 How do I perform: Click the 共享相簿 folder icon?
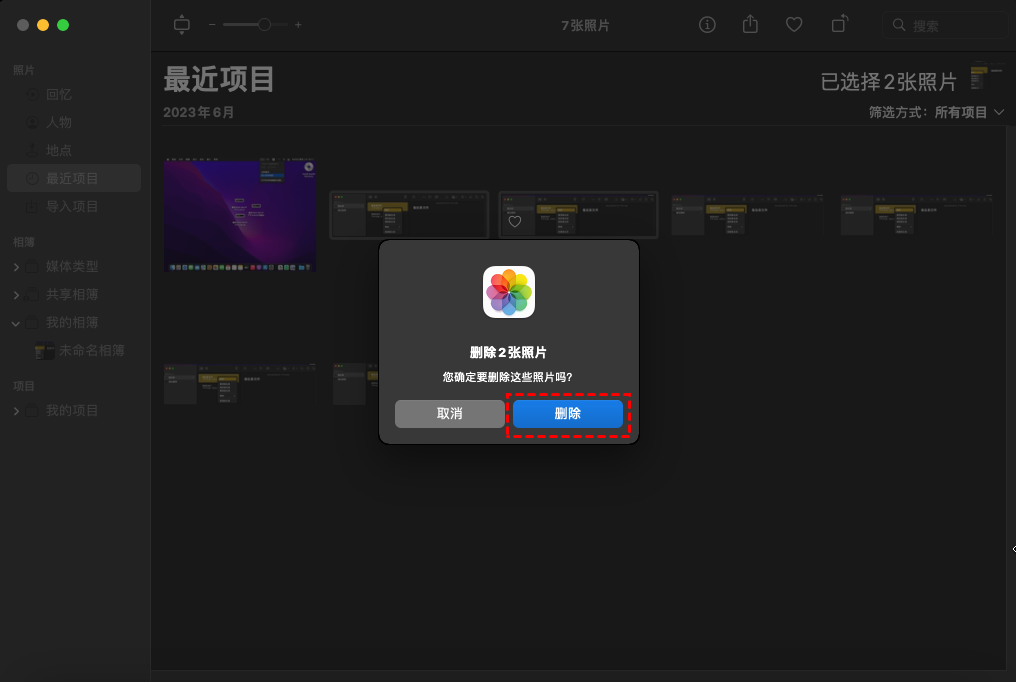click(x=32, y=295)
